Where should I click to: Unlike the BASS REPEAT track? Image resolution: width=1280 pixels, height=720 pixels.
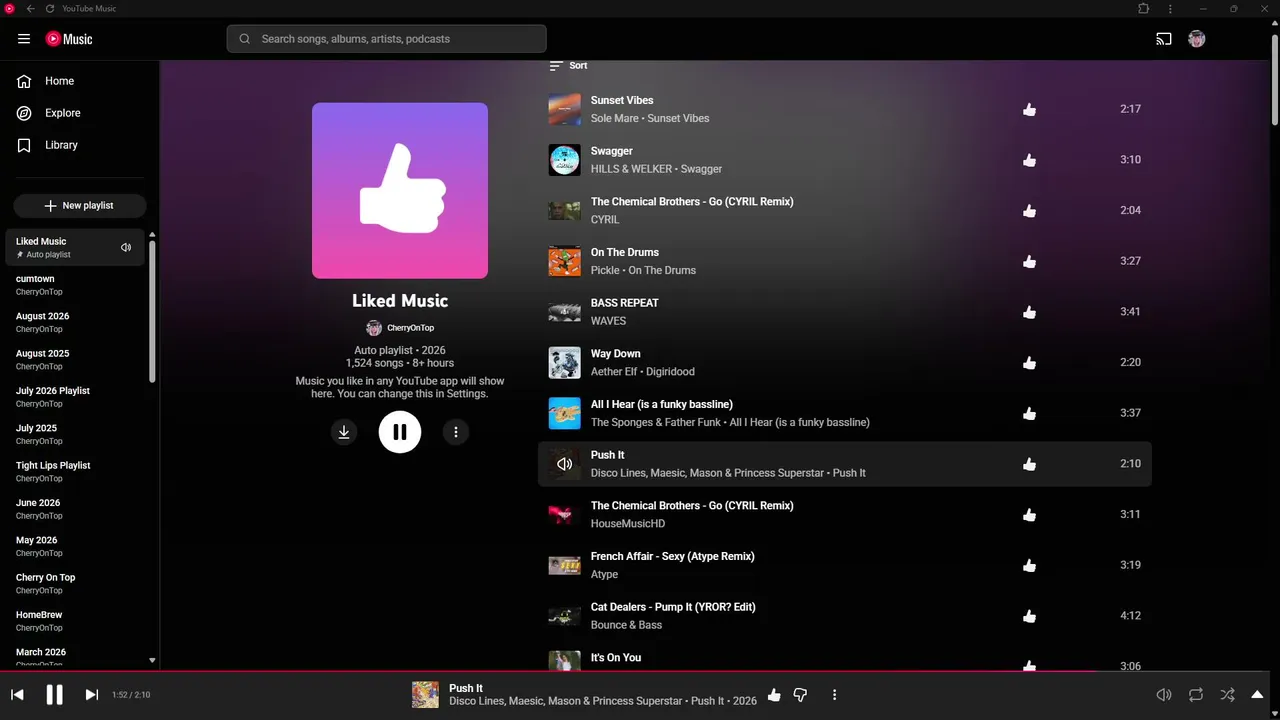pyautogui.click(x=1030, y=312)
